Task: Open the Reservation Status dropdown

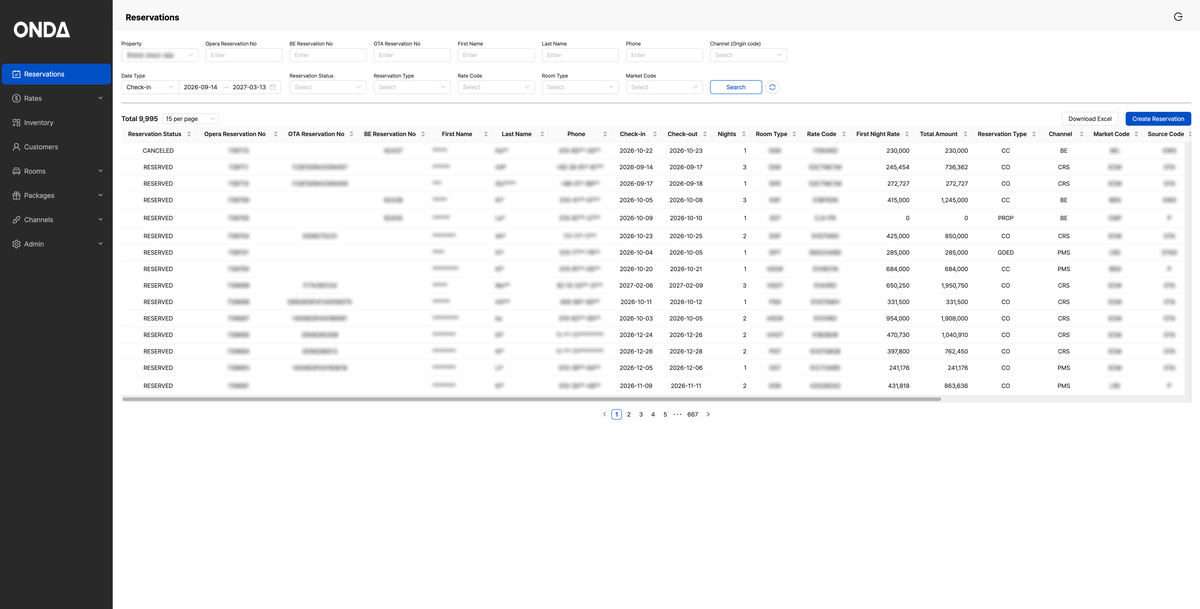Action: click(328, 87)
